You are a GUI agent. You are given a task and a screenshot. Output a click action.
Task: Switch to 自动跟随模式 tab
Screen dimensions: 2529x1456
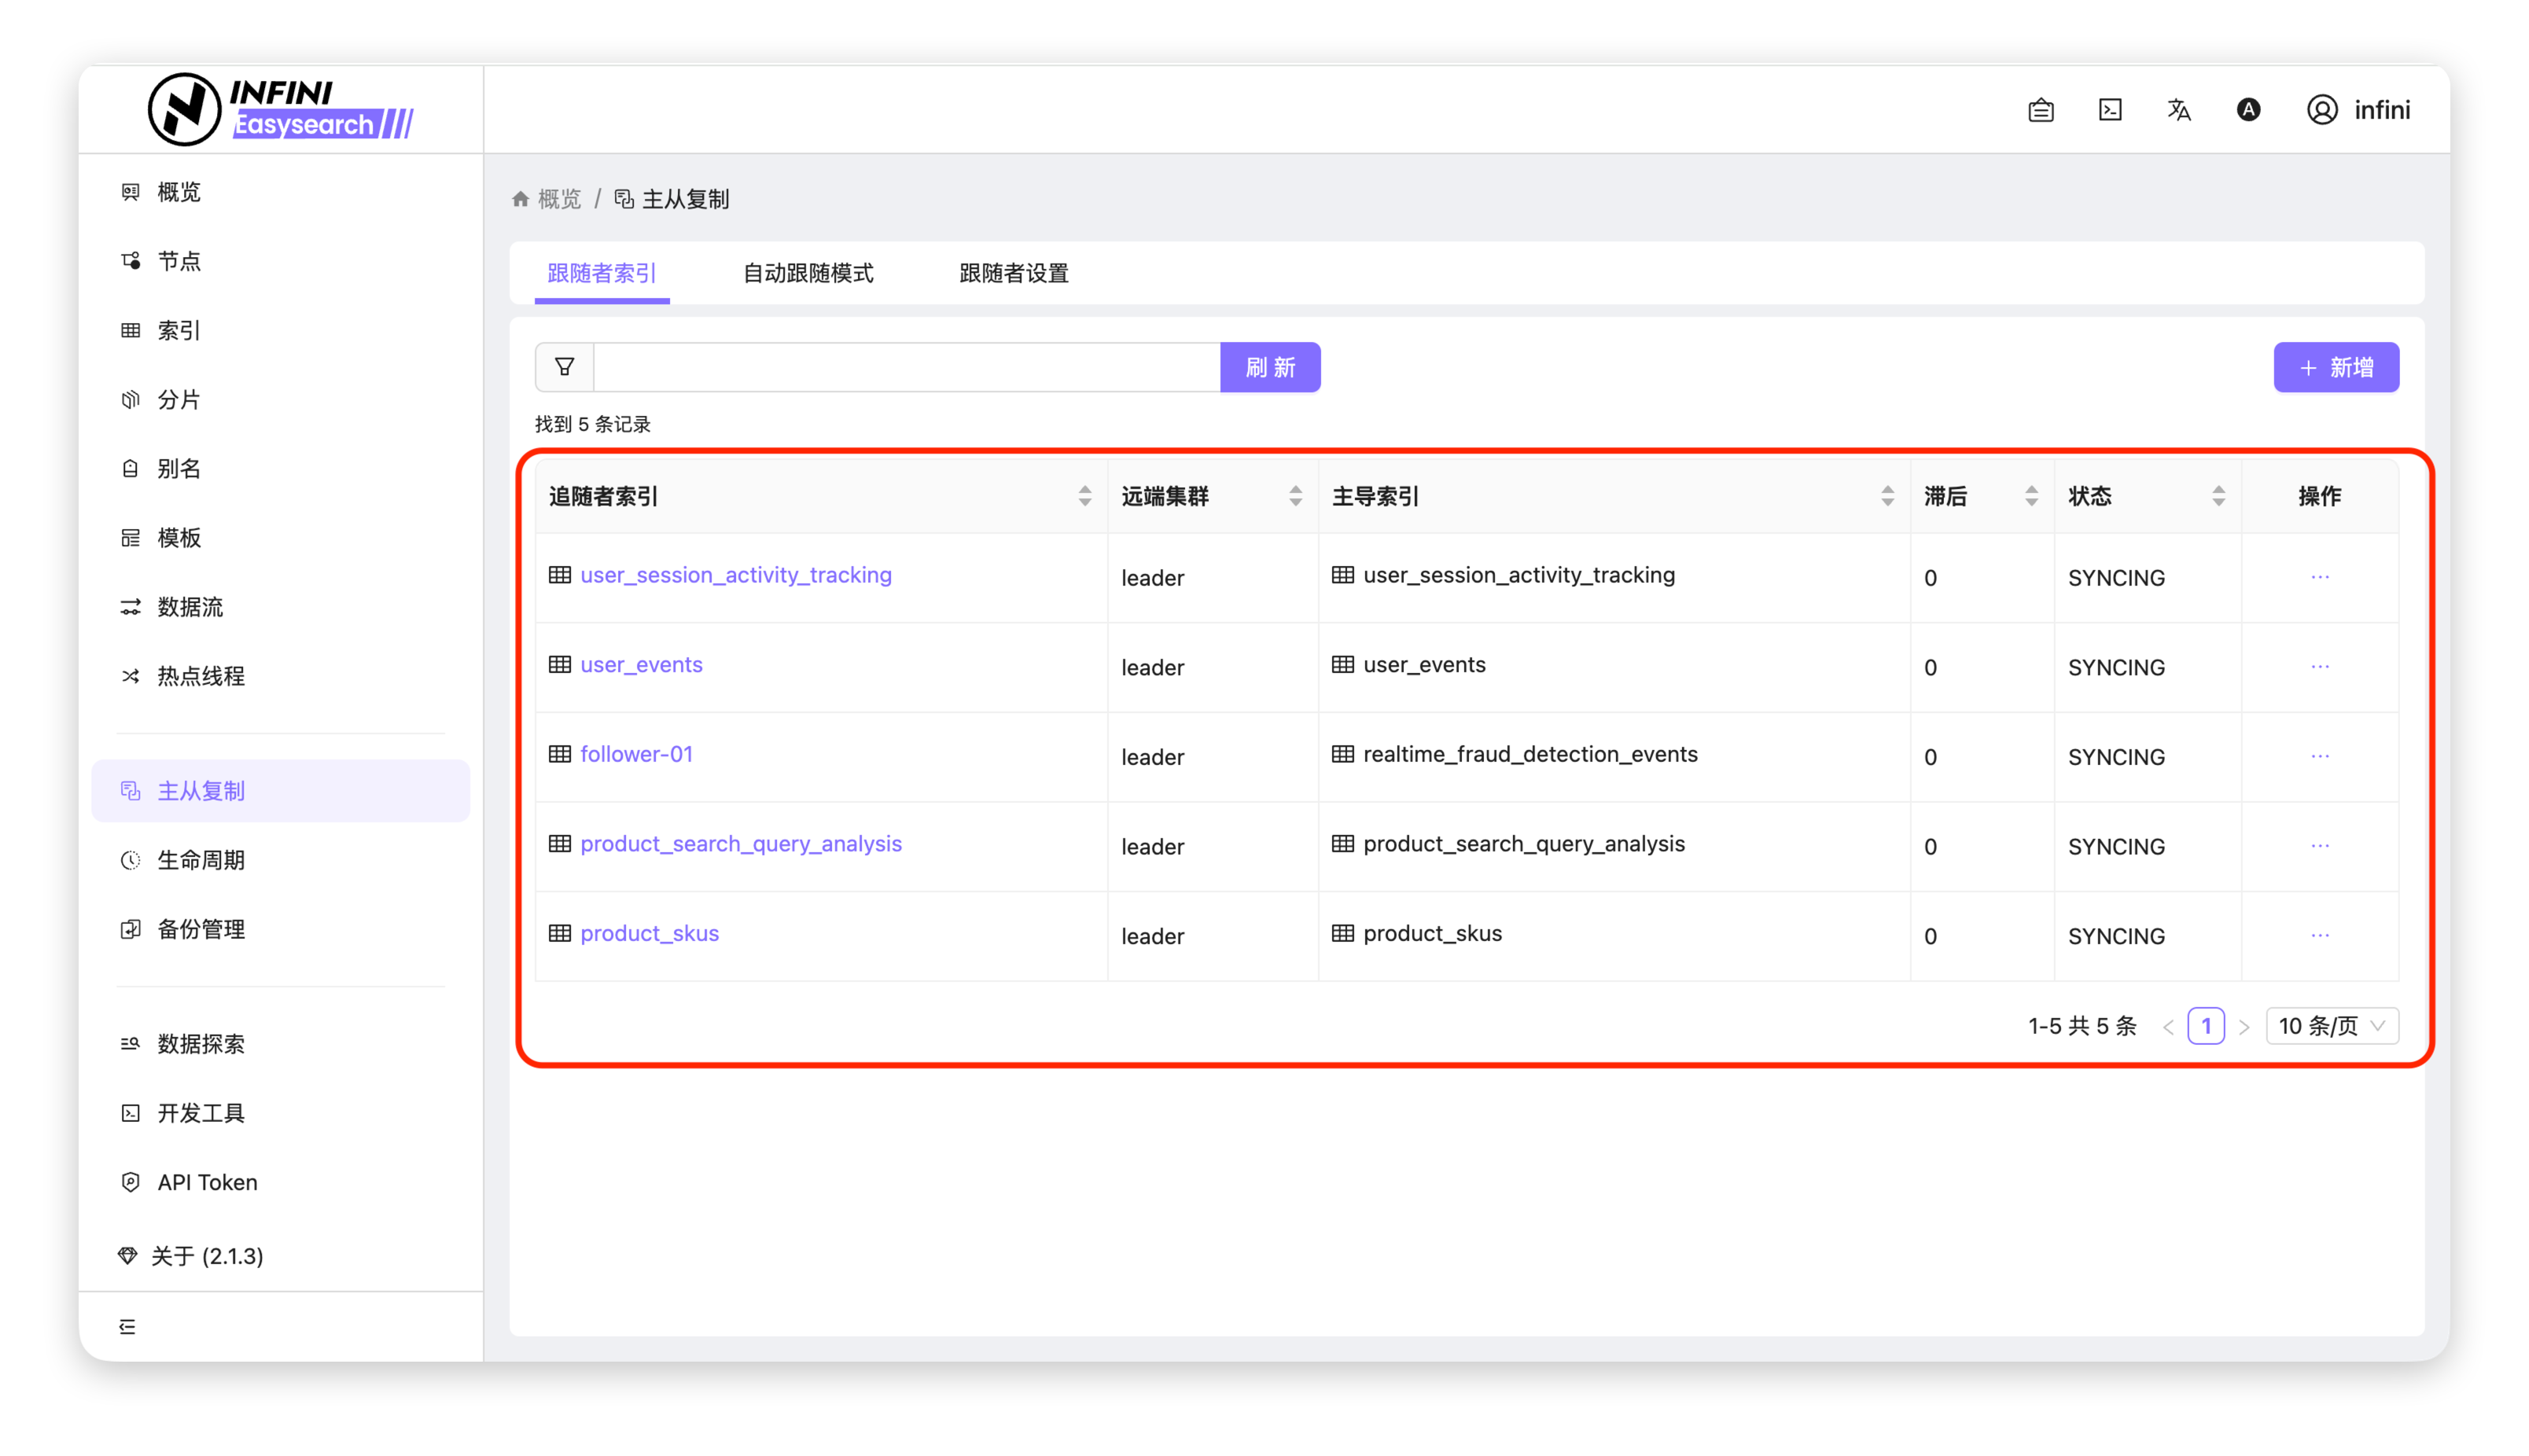(x=808, y=273)
